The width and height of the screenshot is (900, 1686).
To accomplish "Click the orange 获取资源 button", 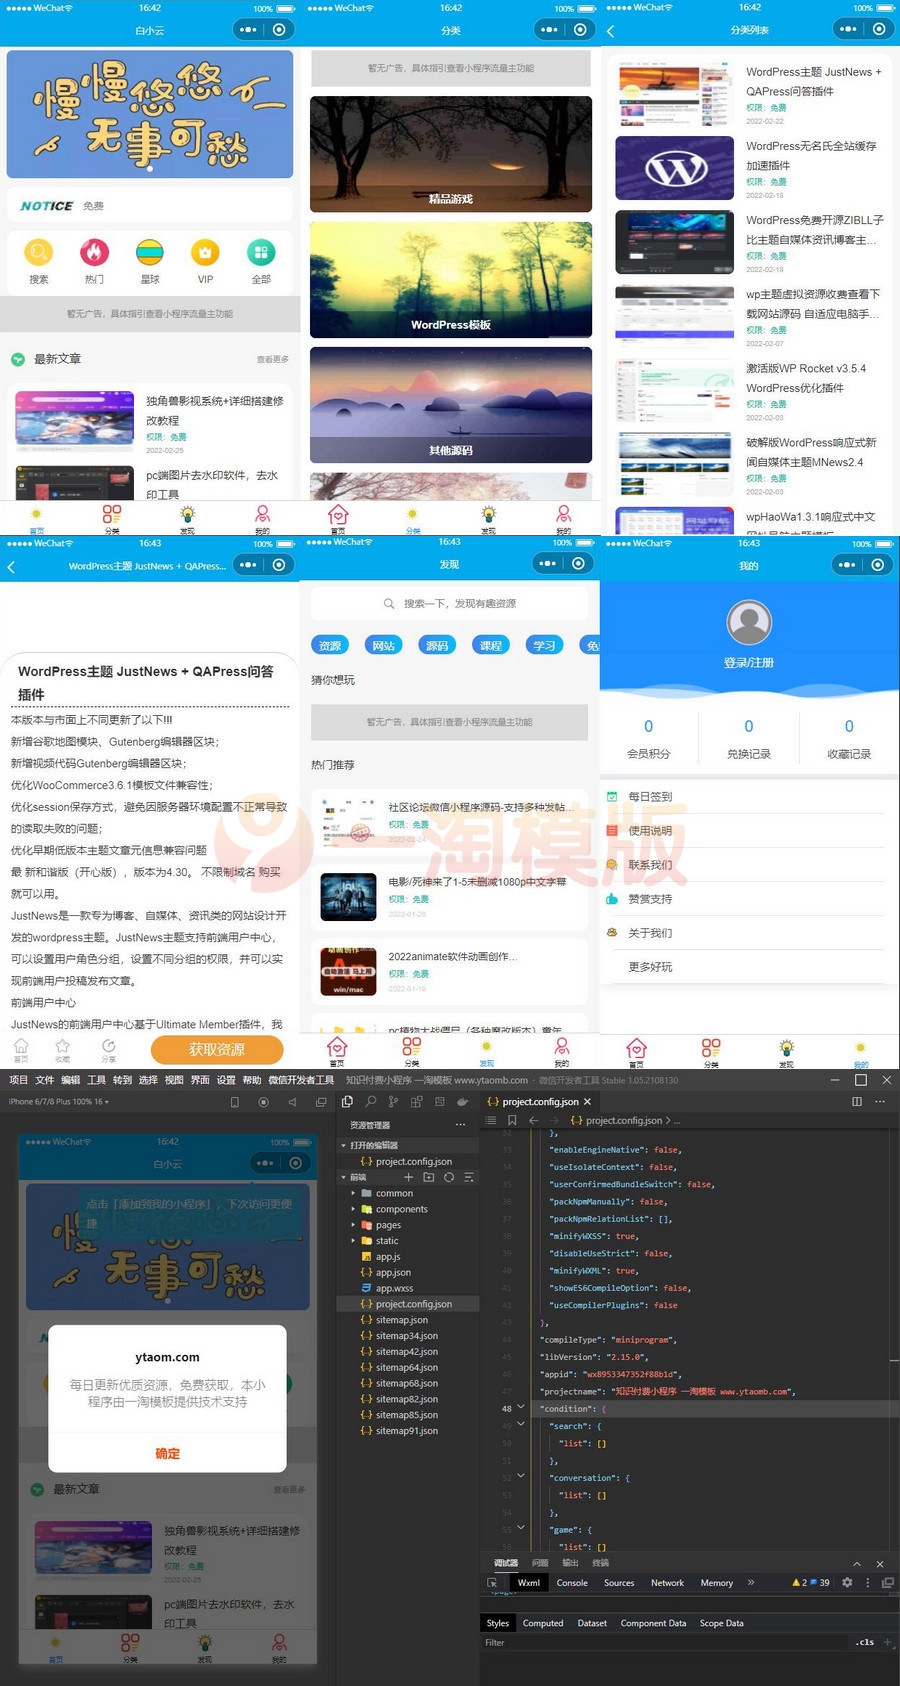I will (217, 1049).
